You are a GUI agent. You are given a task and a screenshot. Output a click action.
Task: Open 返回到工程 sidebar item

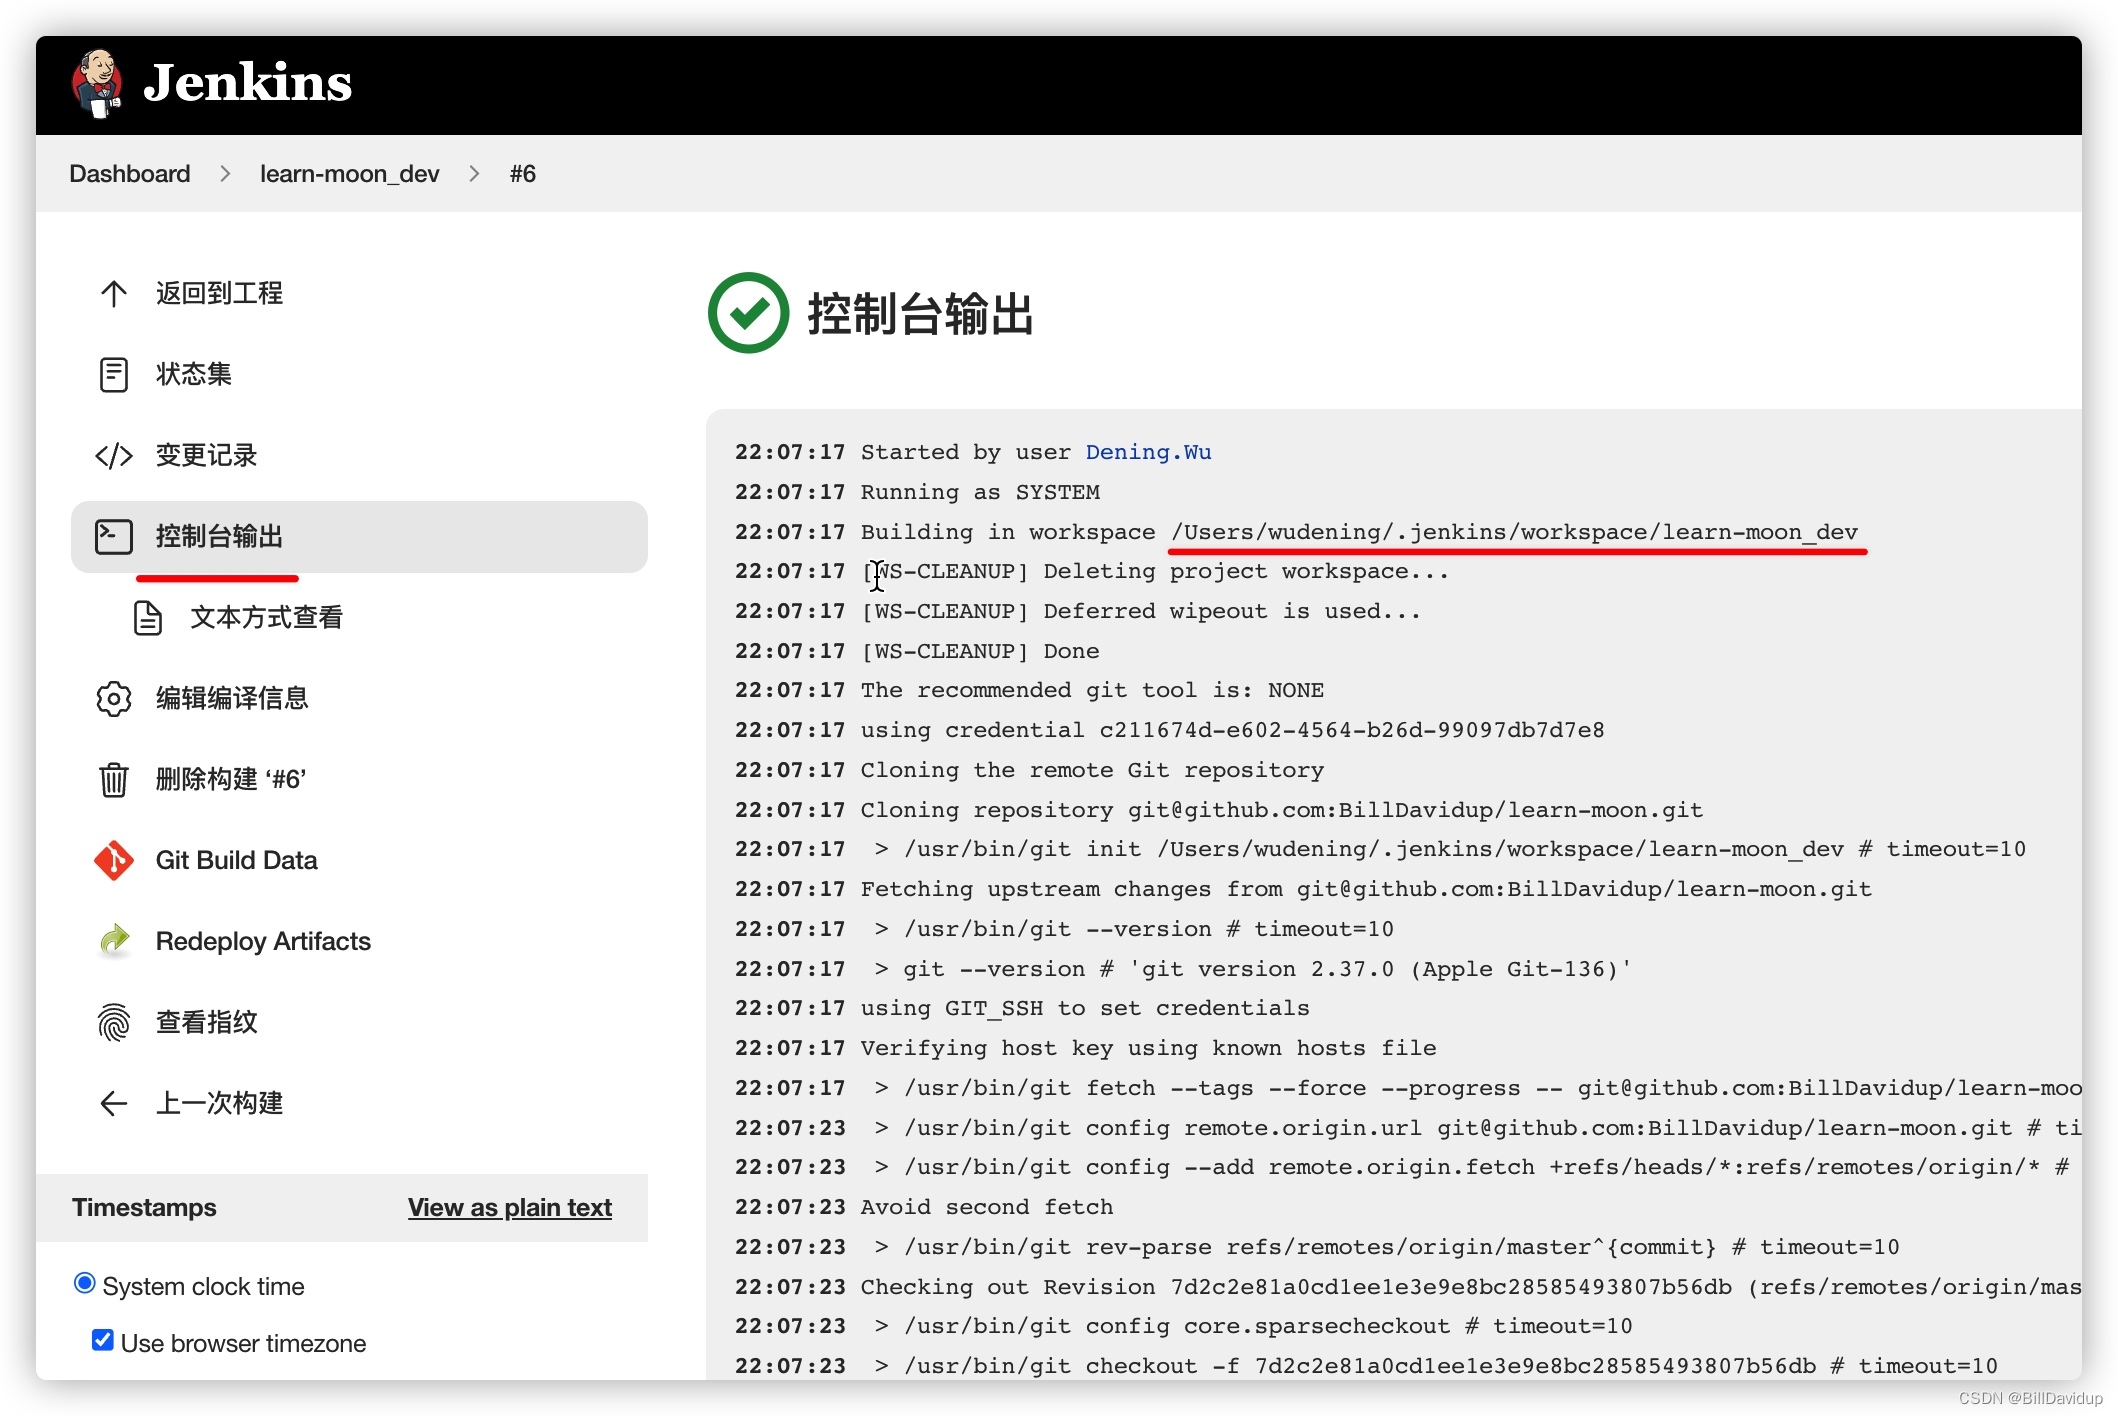[219, 293]
